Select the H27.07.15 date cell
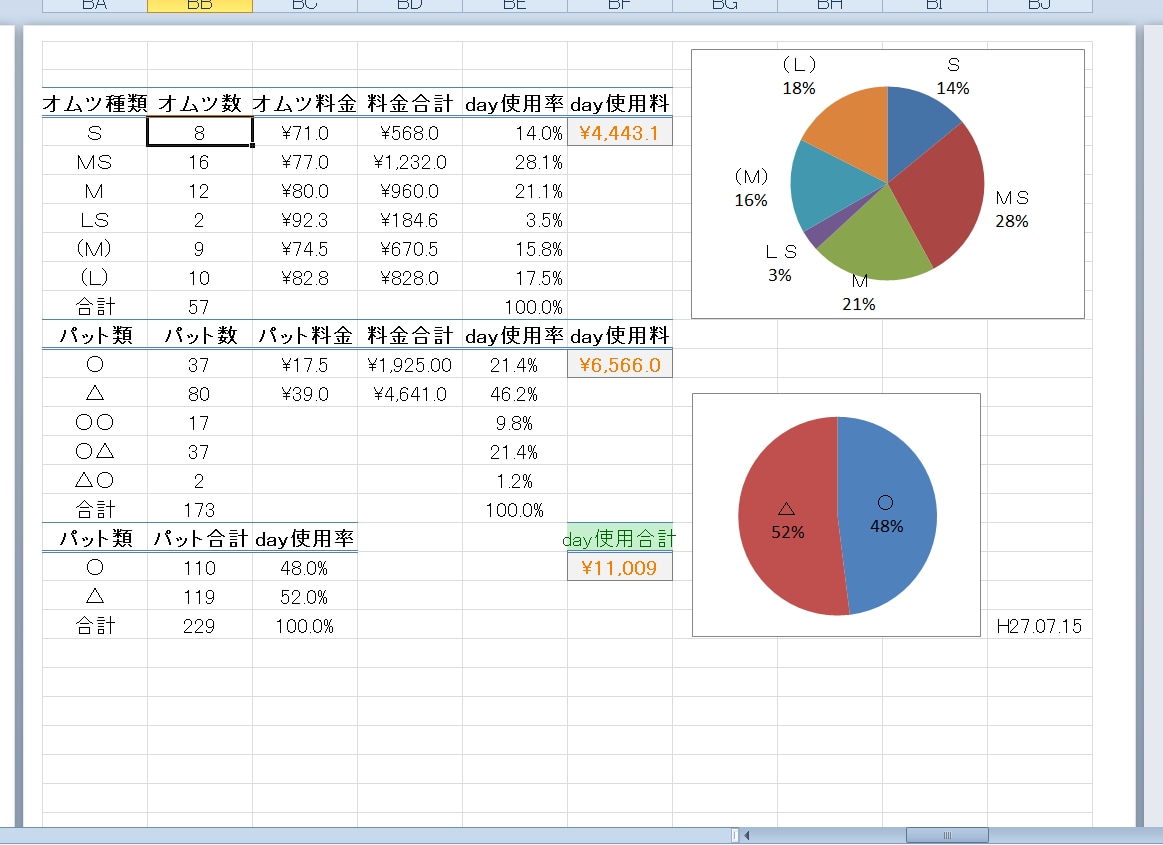Screen dimensions: 1163x845 point(1039,625)
